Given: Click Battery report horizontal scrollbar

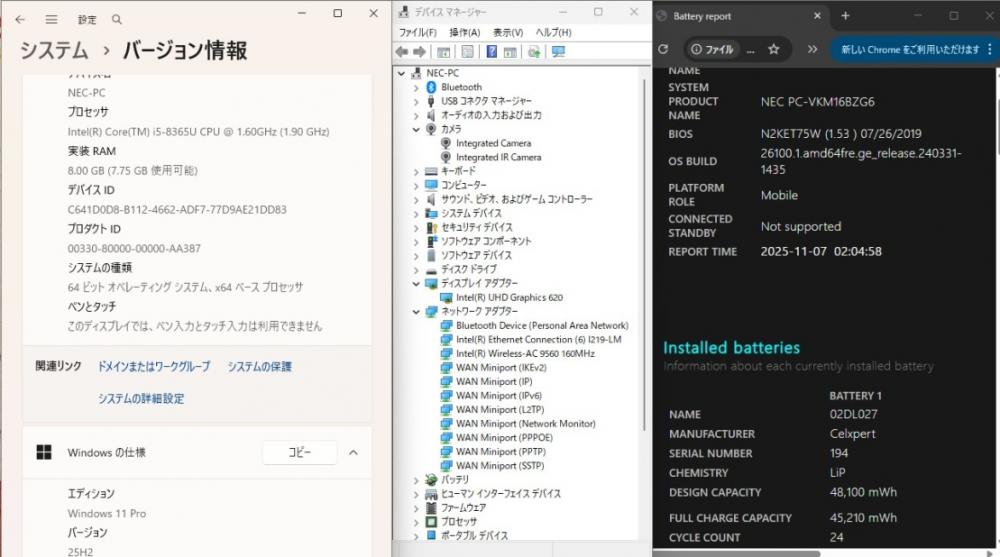Looking at the screenshot, I should click(737, 553).
